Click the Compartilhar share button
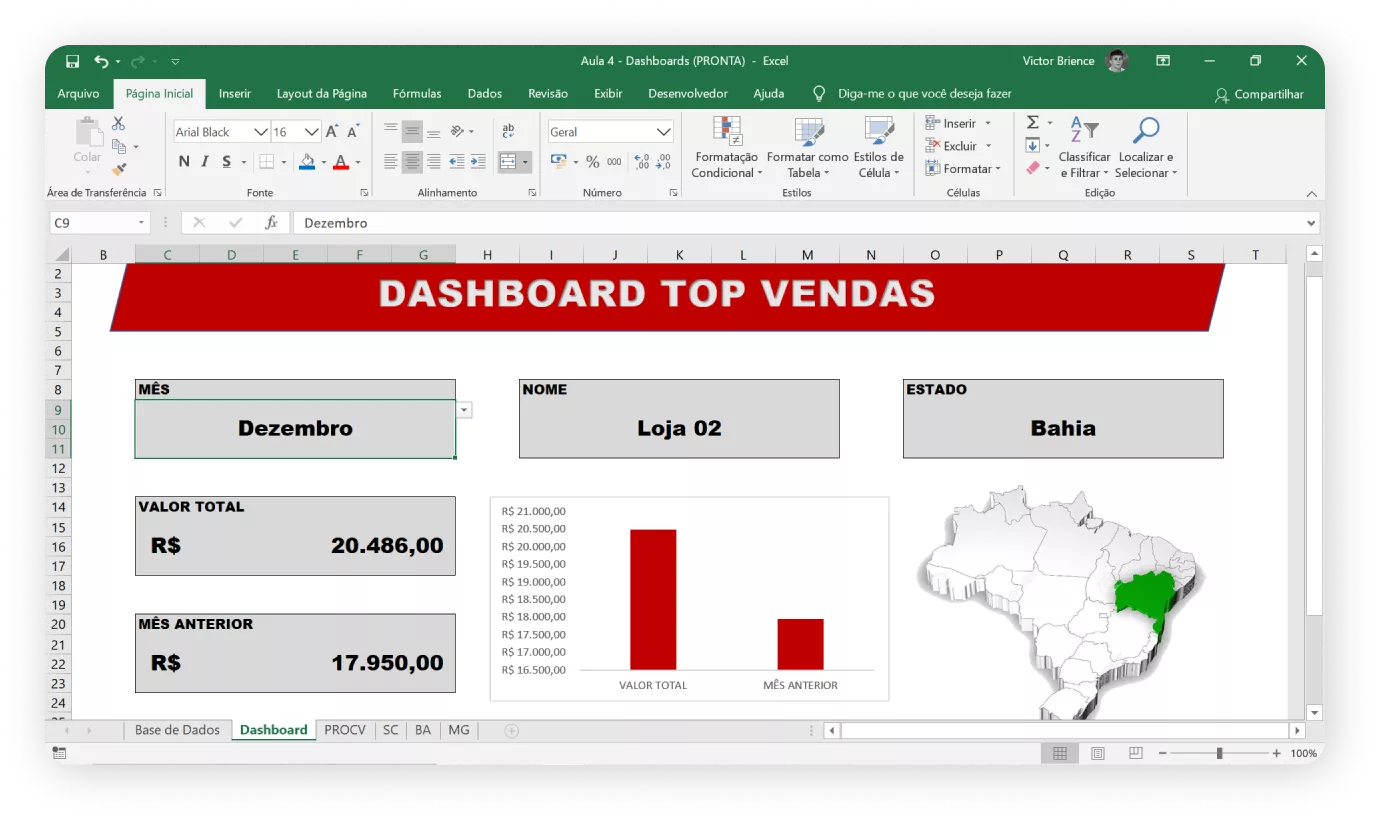The width and height of the screenshot is (1380, 820). click(x=1260, y=94)
